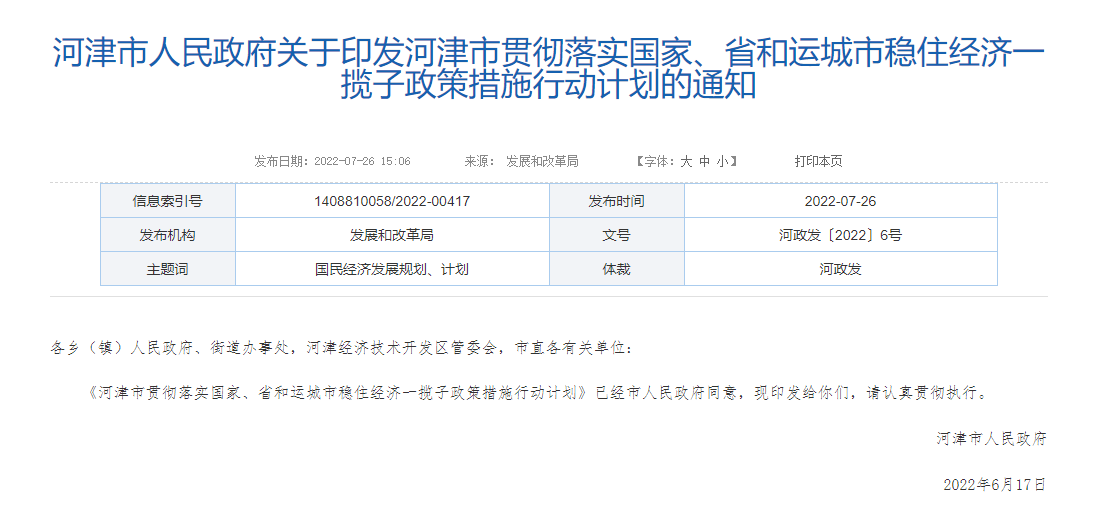
Task: Set font size to medium (中)
Action: [x=705, y=161]
